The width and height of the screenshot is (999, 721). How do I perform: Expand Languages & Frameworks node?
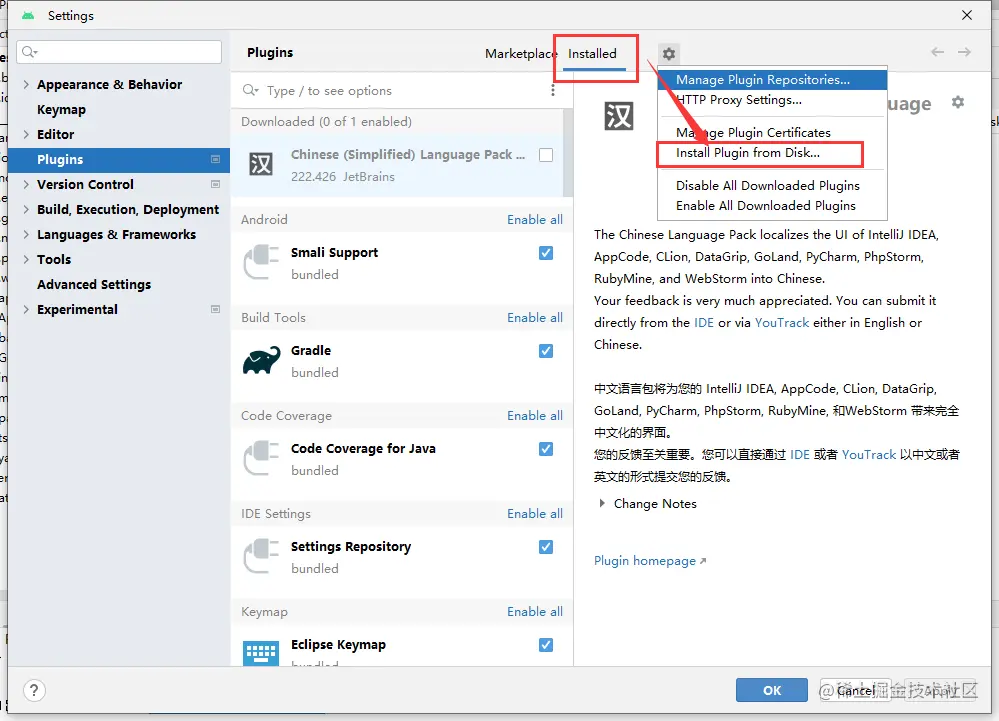point(26,234)
